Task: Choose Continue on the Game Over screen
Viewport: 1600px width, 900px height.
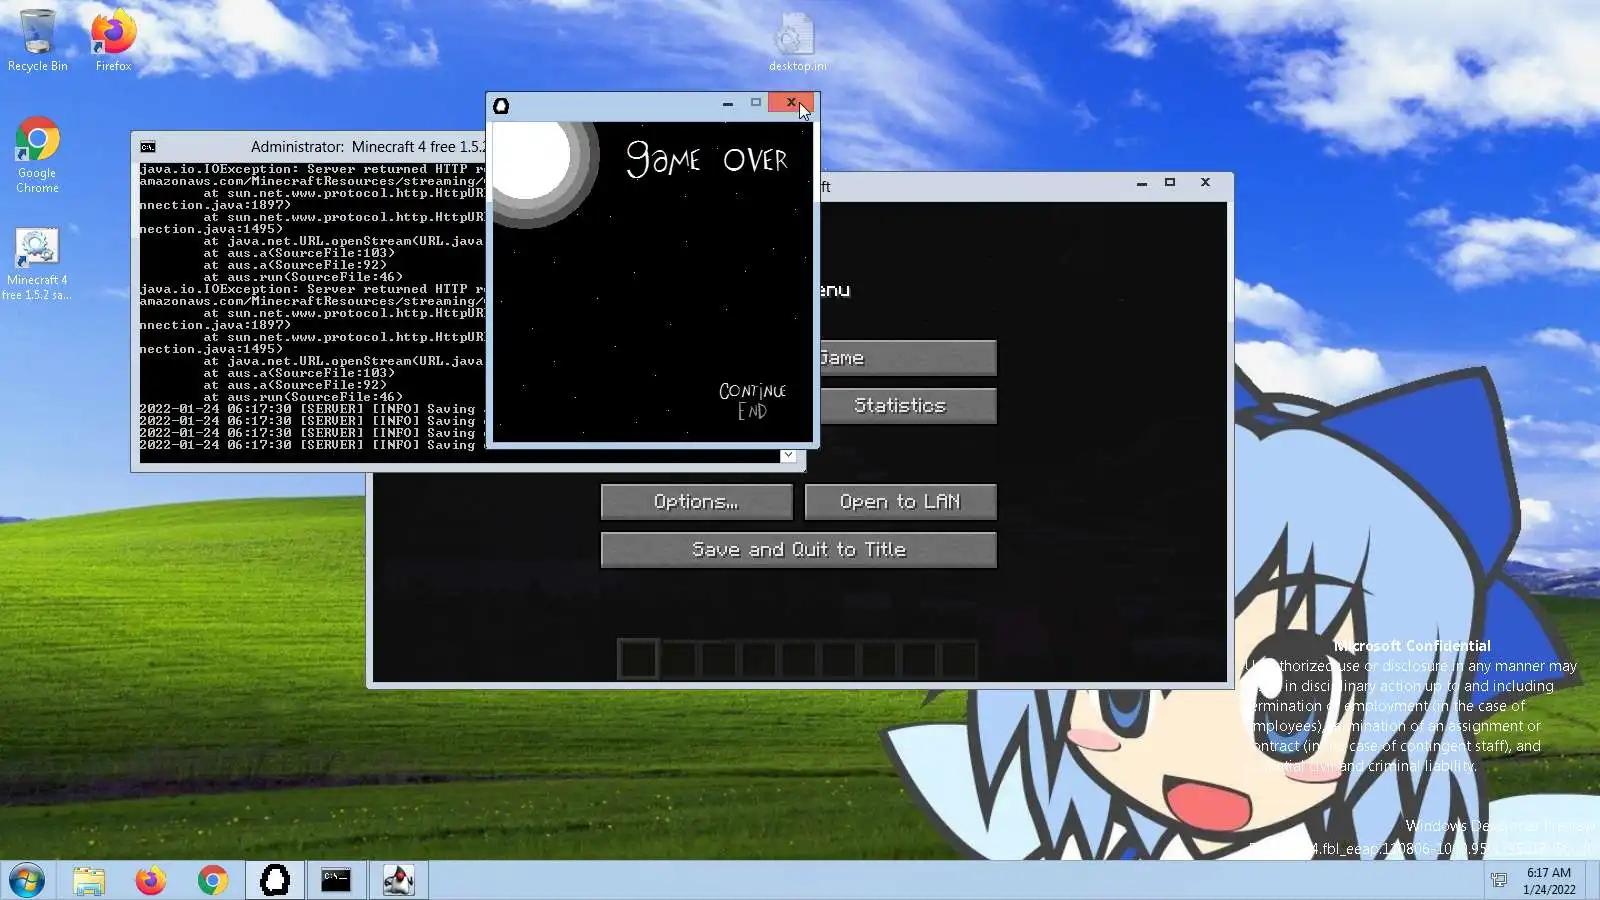Action: pos(752,391)
